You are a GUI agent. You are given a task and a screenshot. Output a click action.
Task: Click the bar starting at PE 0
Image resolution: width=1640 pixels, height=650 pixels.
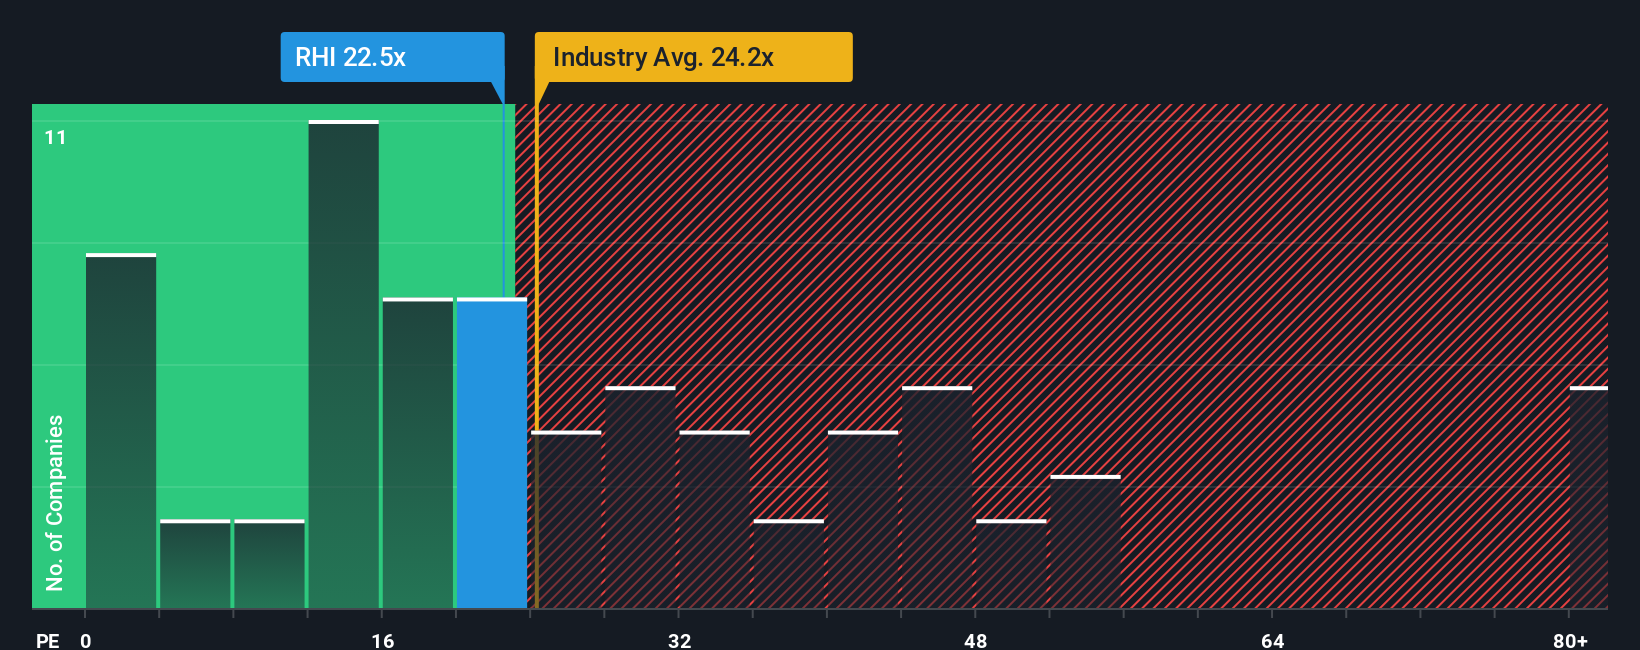pyautogui.click(x=121, y=431)
